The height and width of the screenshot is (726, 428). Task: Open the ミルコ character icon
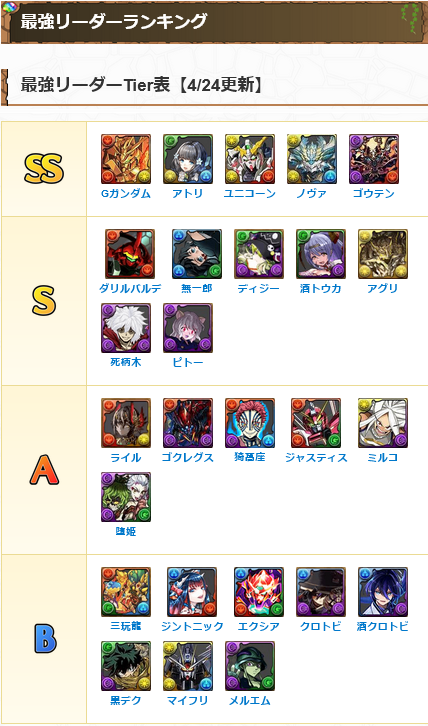click(x=383, y=423)
